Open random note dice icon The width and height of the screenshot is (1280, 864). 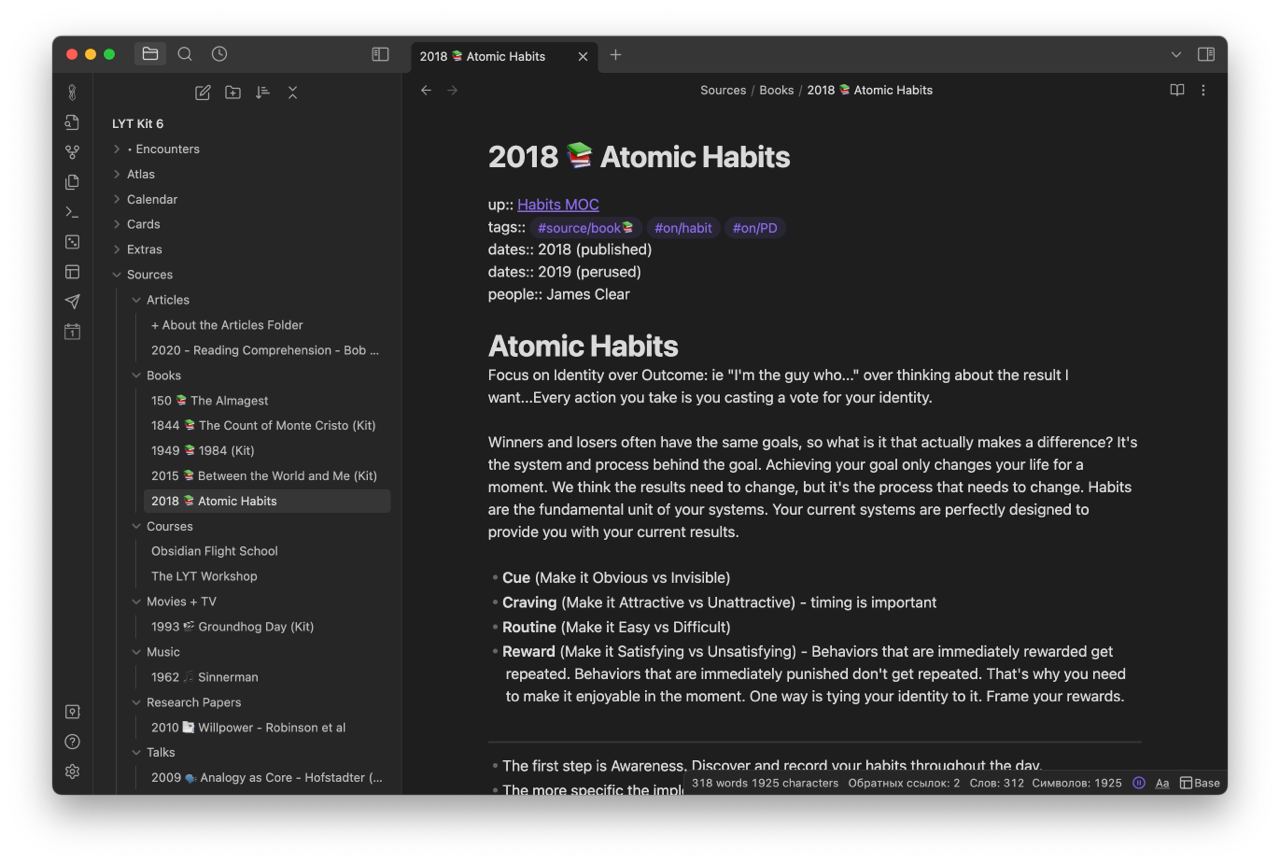point(72,242)
